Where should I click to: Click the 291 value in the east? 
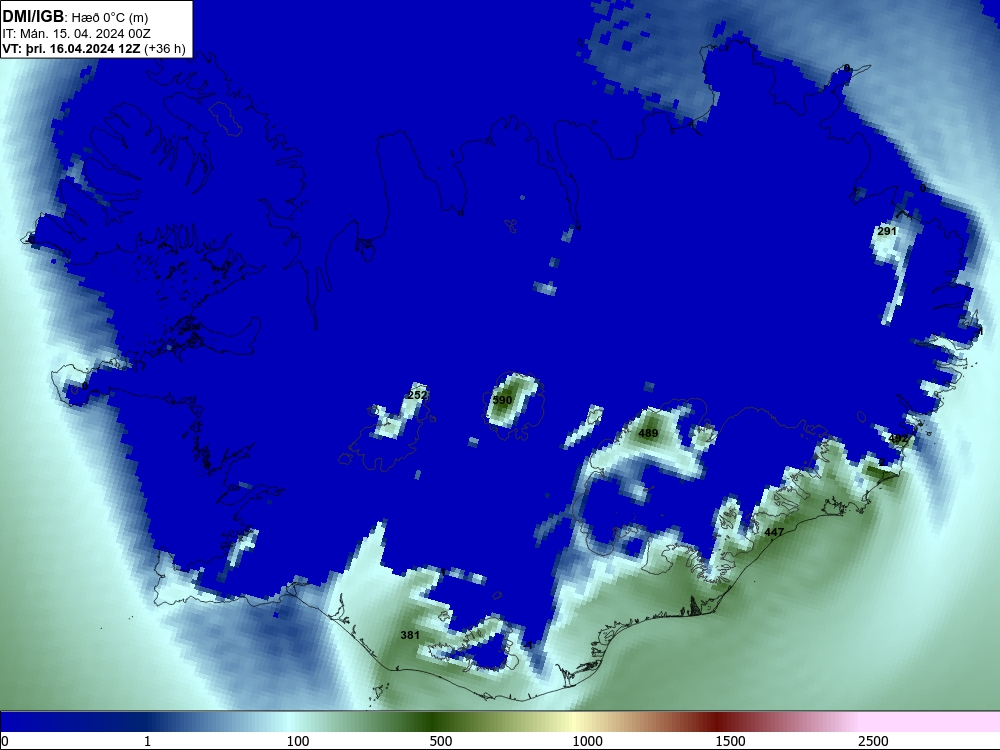coord(887,231)
